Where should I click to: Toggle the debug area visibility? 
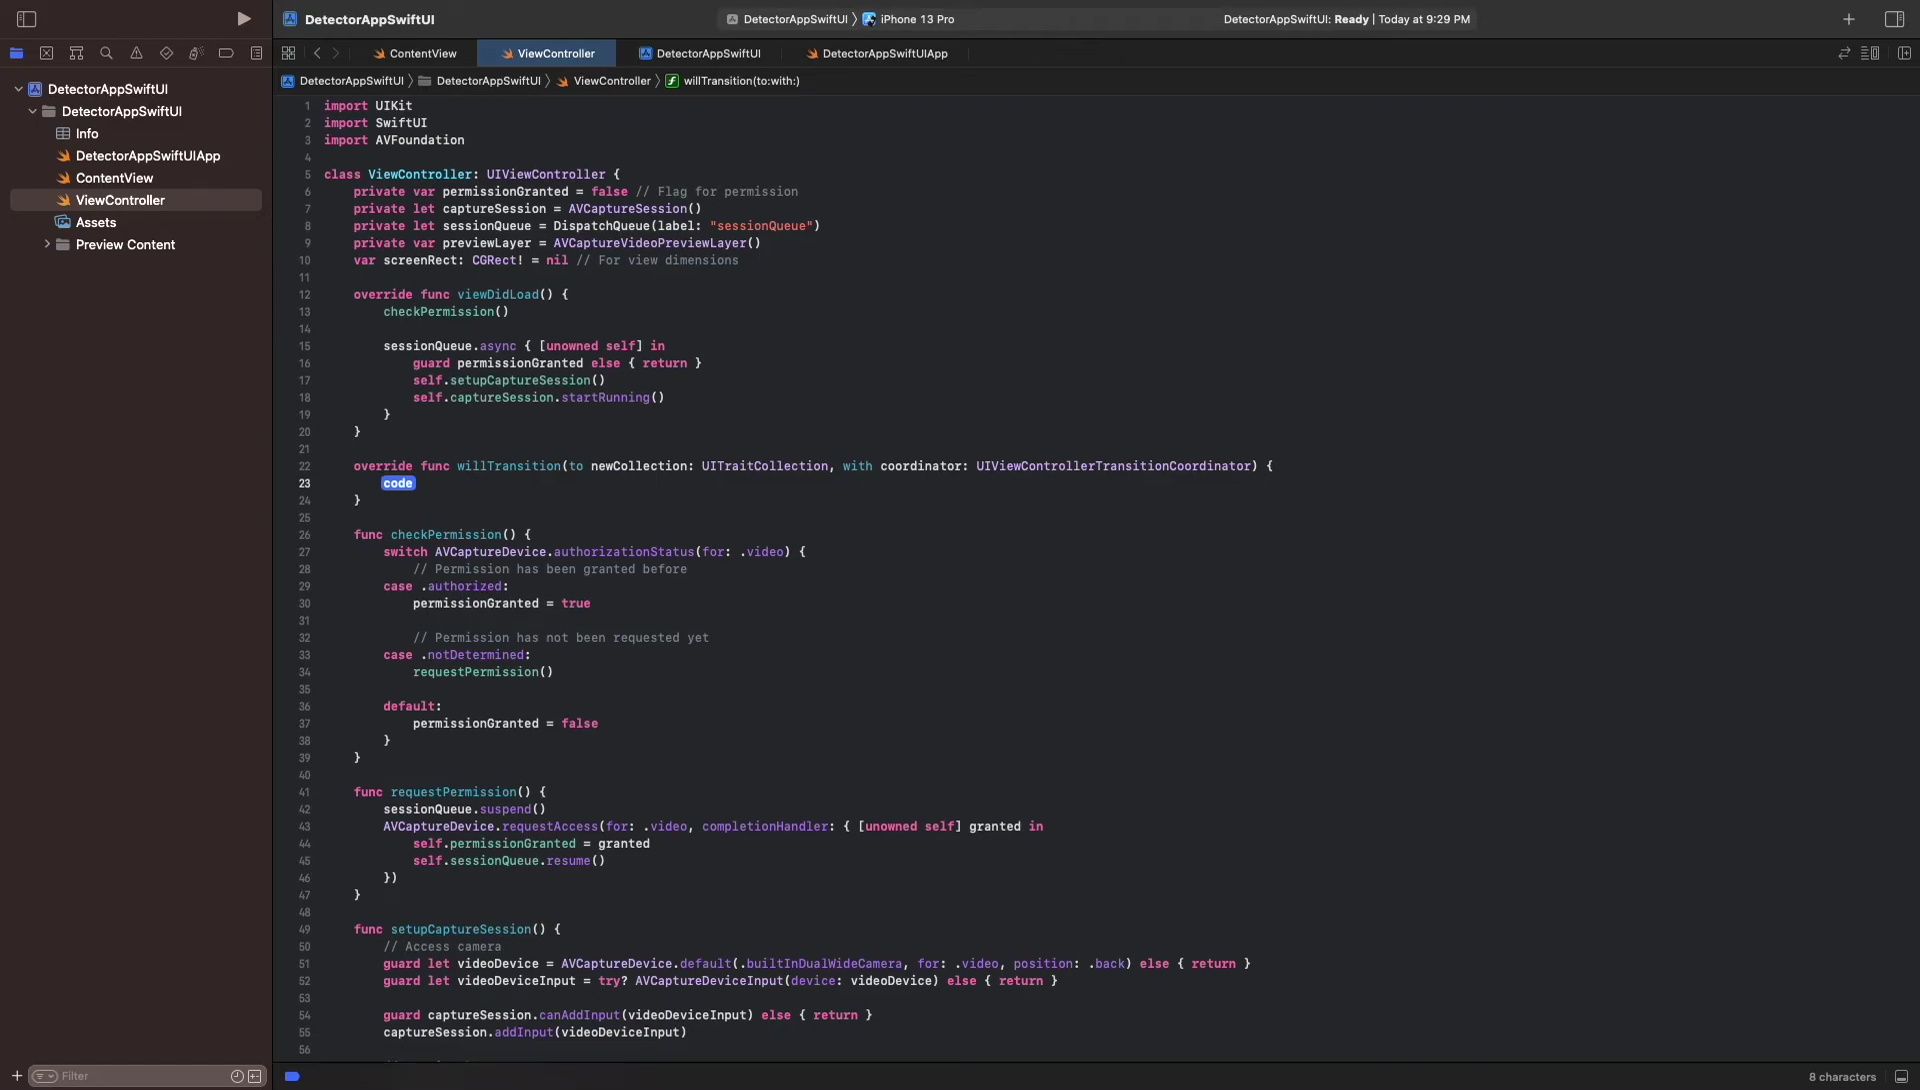pyautogui.click(x=1901, y=1077)
